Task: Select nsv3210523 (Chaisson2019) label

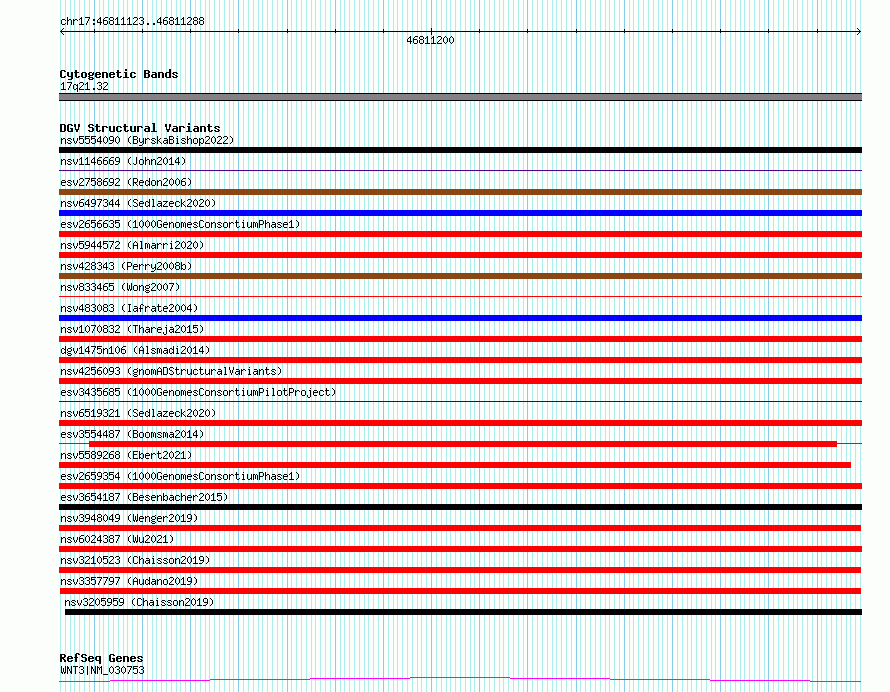Action: [x=135, y=560]
